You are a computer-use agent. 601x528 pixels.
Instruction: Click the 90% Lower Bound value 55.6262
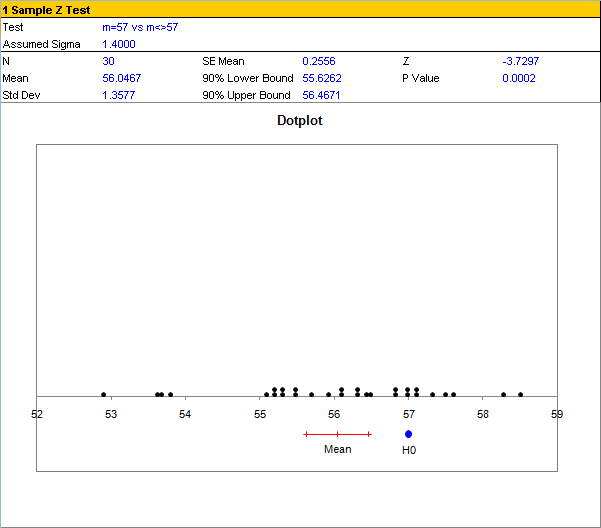tap(322, 78)
